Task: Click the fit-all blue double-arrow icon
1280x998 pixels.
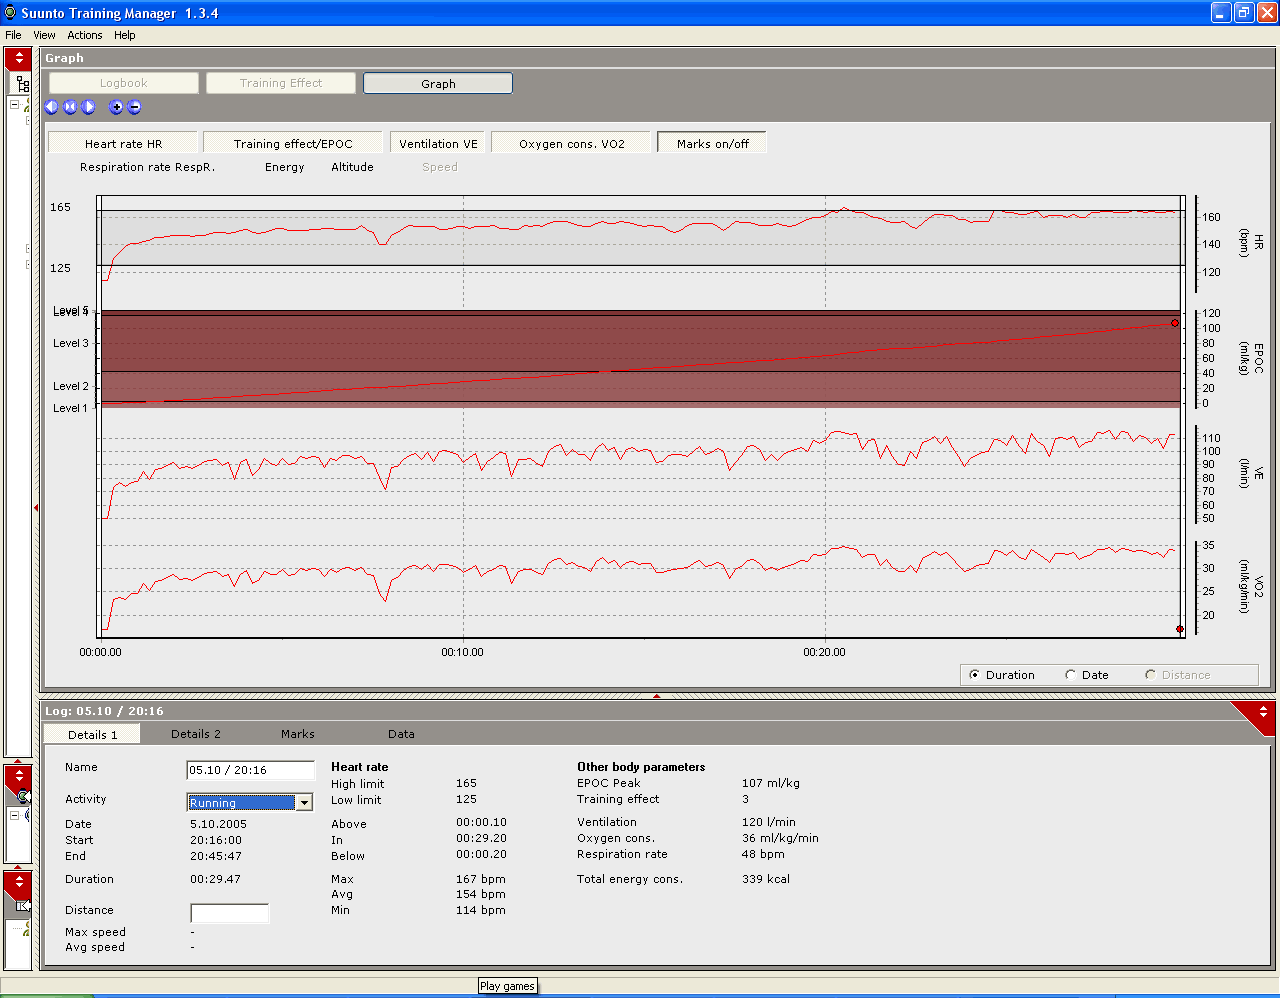Action: [70, 107]
